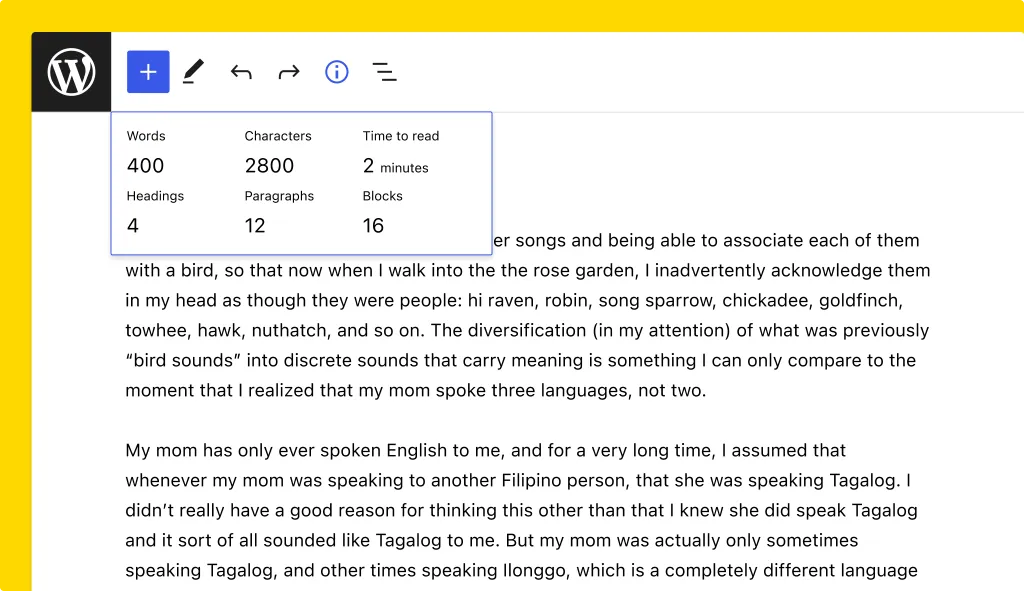Undo the last change

pyautogui.click(x=241, y=72)
